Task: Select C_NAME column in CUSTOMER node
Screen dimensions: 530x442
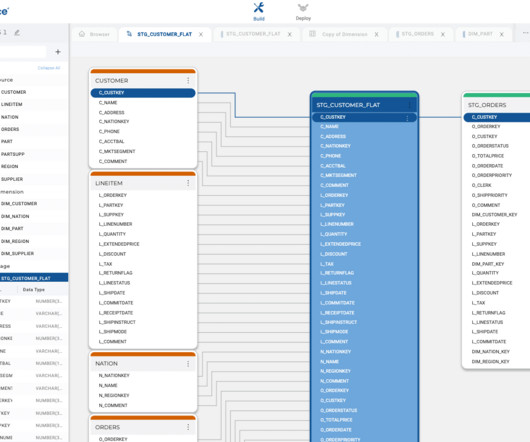Action: (108, 102)
